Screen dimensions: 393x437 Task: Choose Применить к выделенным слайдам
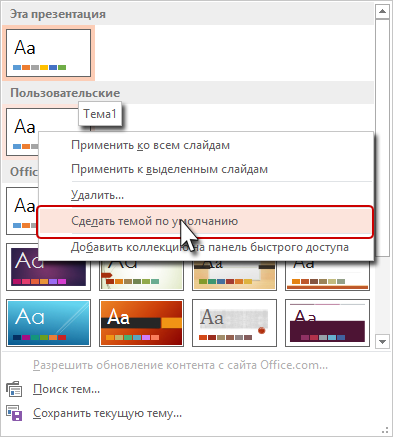[x=170, y=169]
